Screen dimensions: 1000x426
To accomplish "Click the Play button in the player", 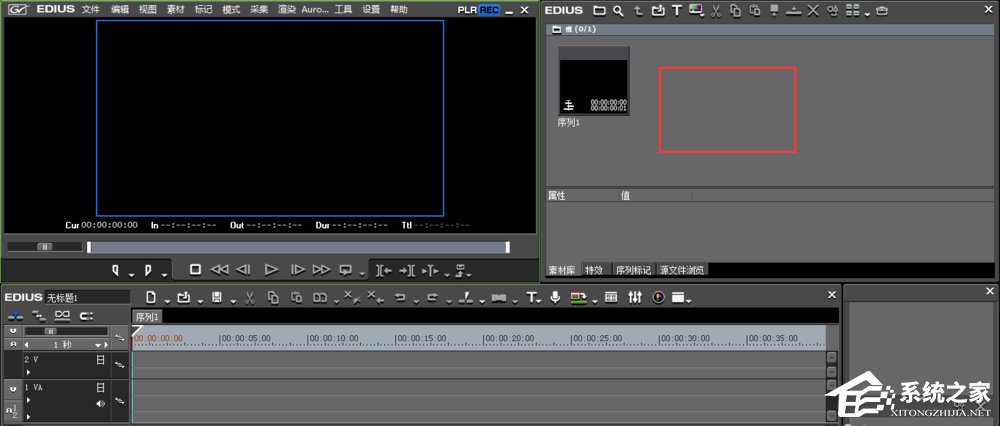I will [x=271, y=270].
